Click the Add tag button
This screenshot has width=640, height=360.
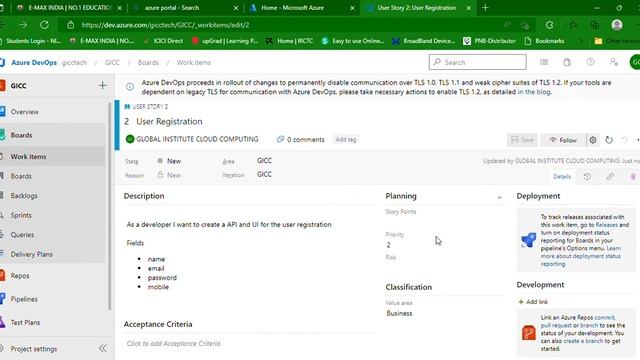click(x=345, y=140)
